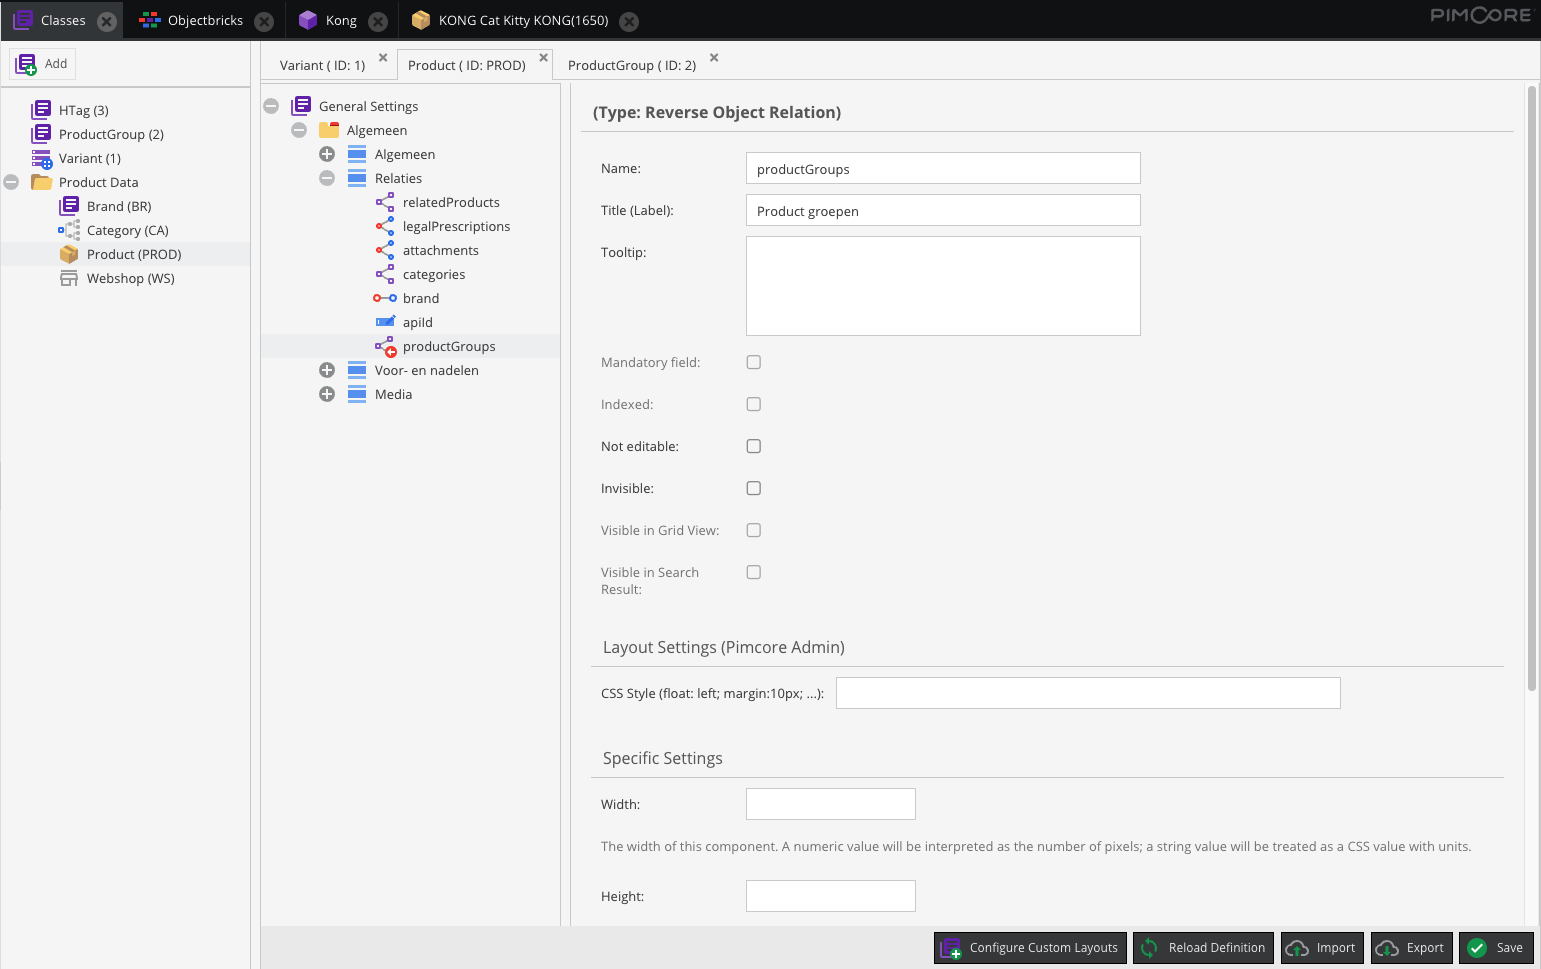Click inside the Tooltip text area
1541x969 pixels.
(x=942, y=285)
